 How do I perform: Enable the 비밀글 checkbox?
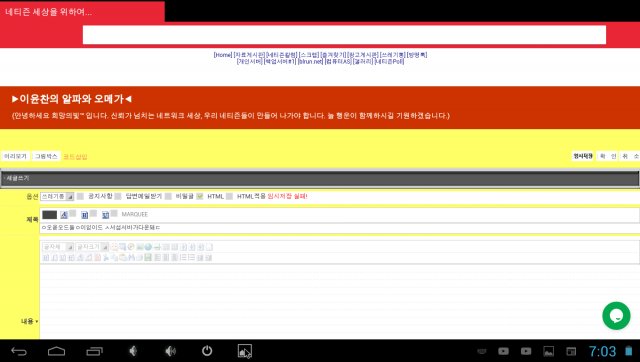(168, 196)
